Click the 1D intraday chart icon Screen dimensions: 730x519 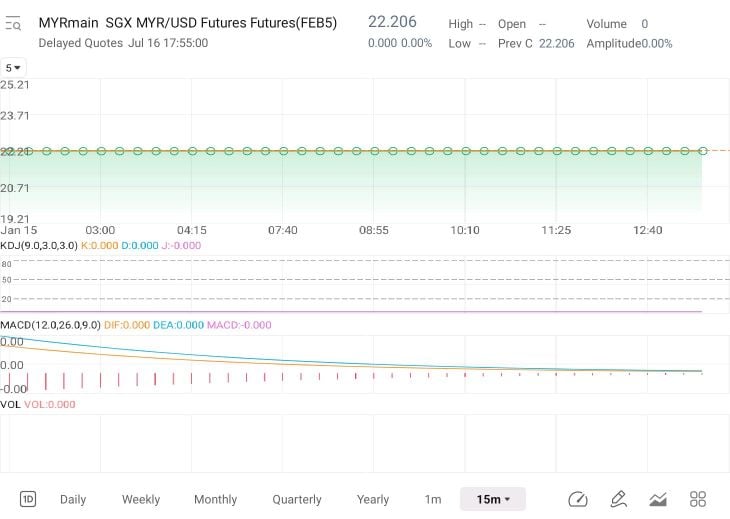(x=28, y=499)
